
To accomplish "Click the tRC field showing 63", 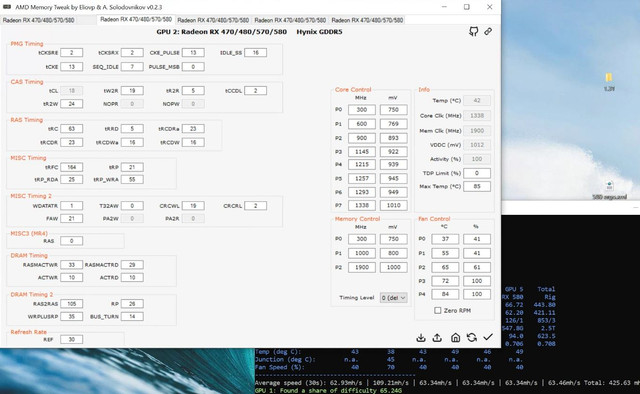I will (71, 129).
